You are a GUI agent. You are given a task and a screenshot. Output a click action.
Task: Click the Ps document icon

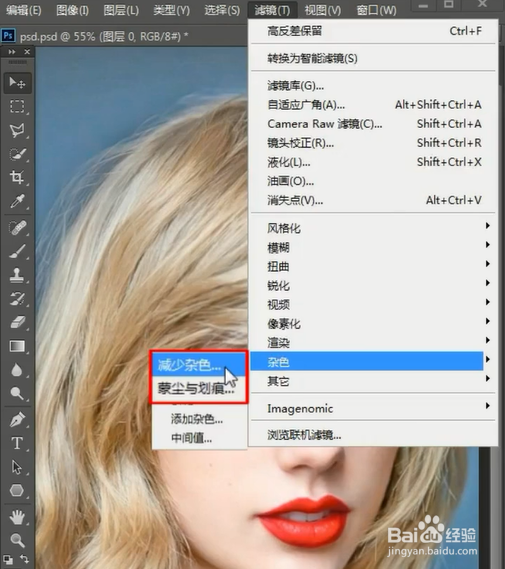coord(8,36)
